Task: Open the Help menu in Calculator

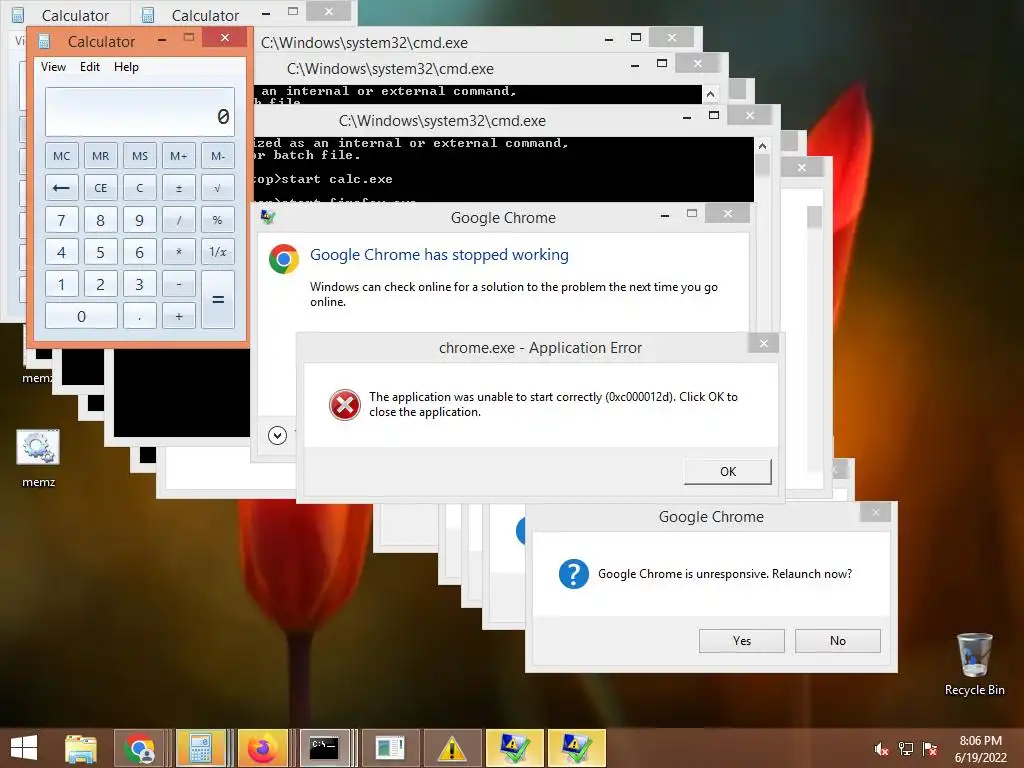Action: click(126, 67)
